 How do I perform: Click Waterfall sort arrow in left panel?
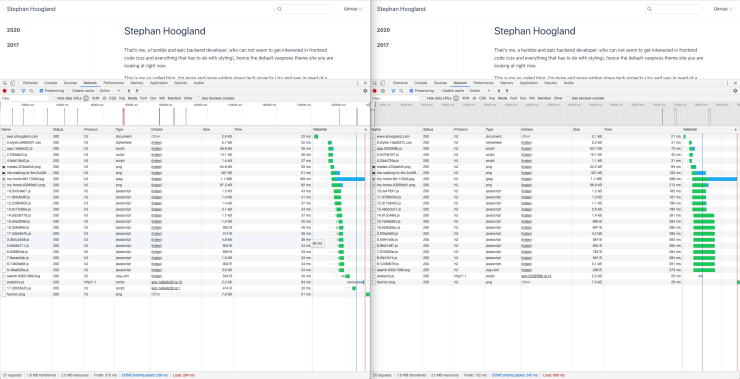coord(365,129)
